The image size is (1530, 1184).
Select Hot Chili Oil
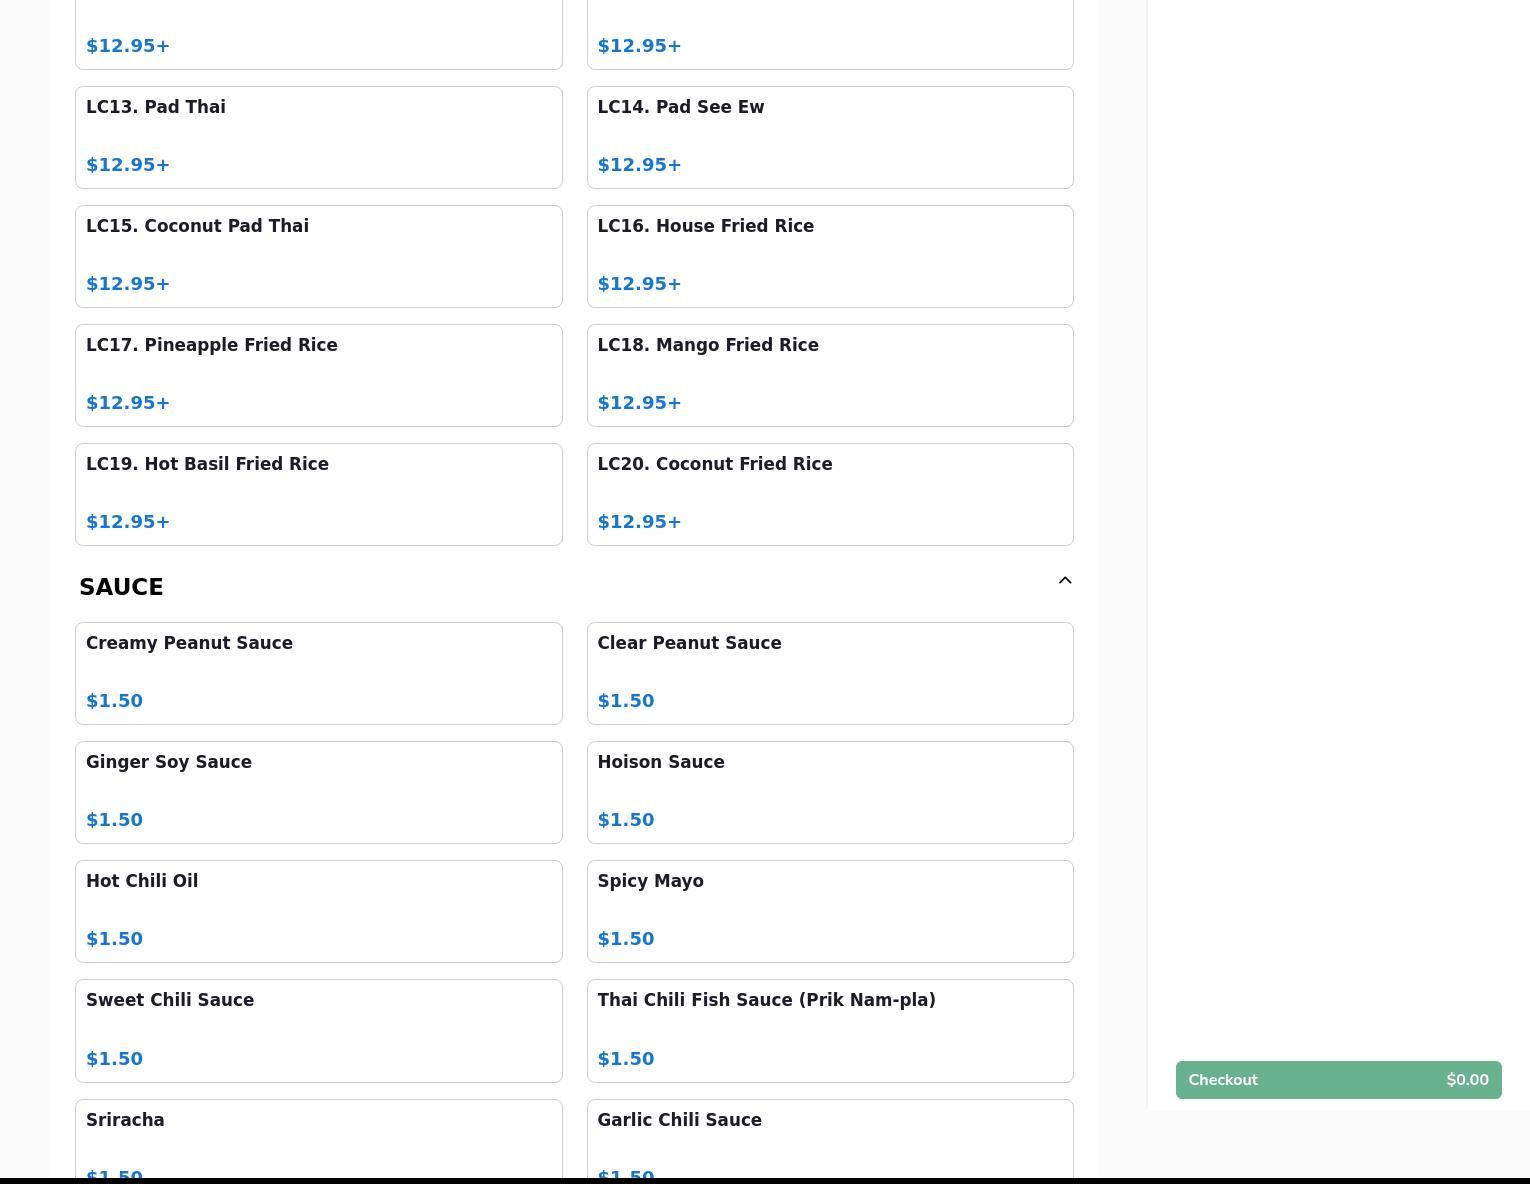click(x=318, y=911)
